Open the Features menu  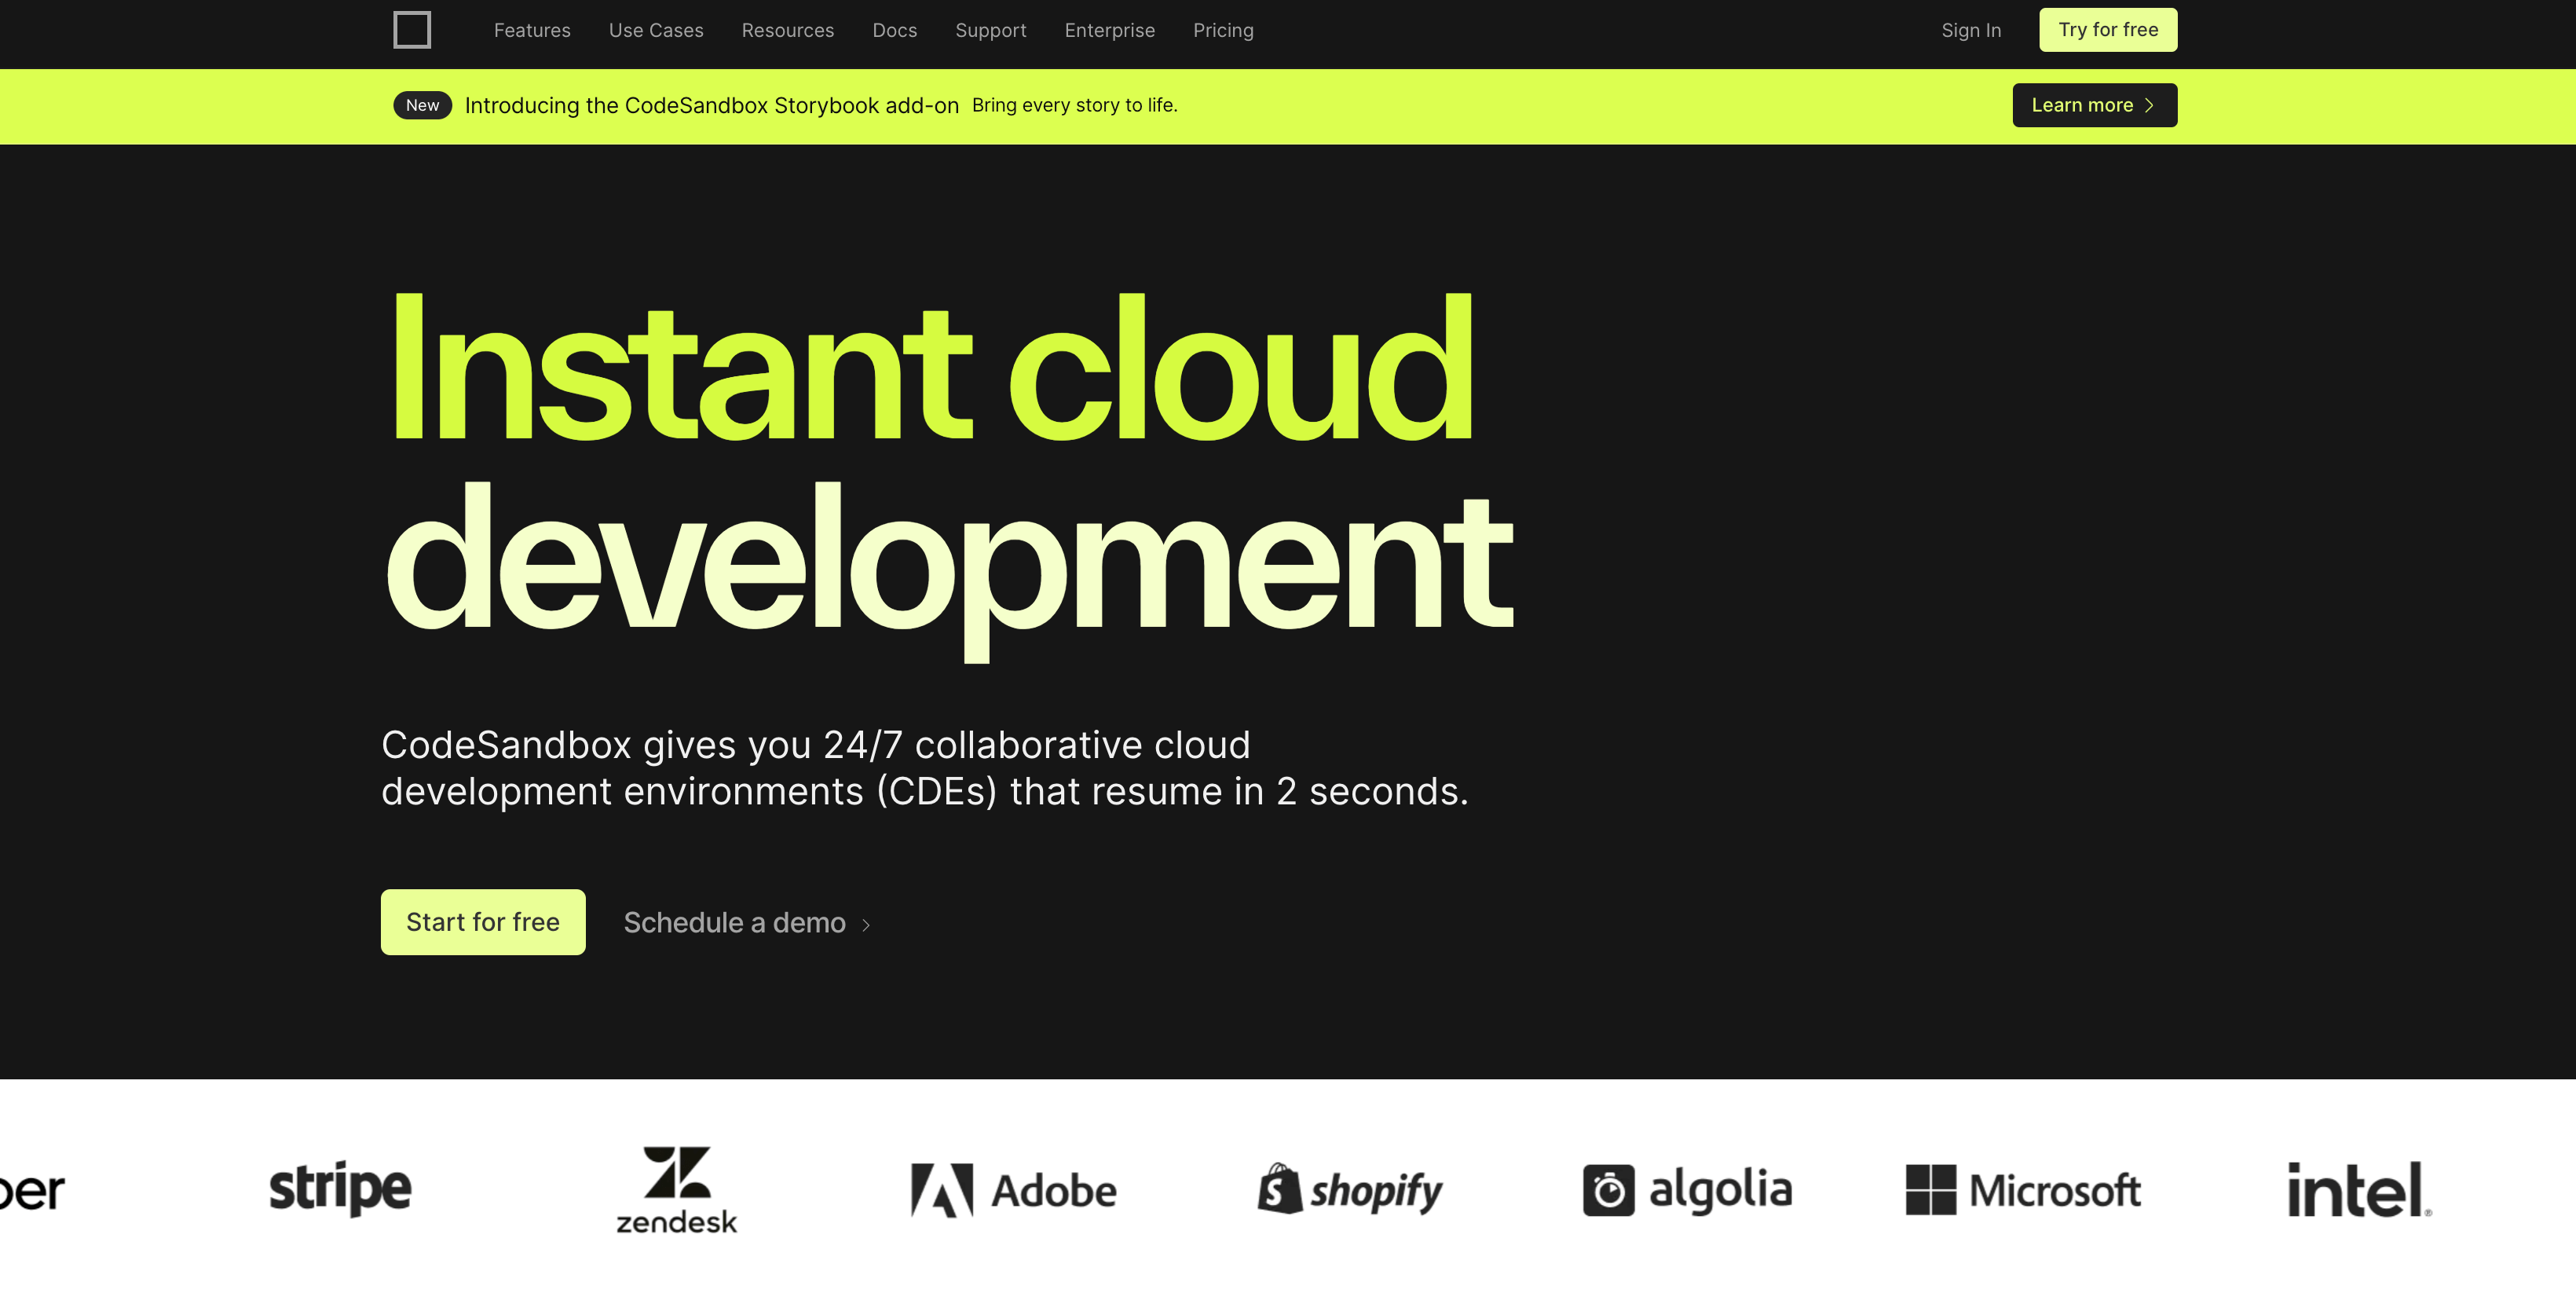click(532, 30)
